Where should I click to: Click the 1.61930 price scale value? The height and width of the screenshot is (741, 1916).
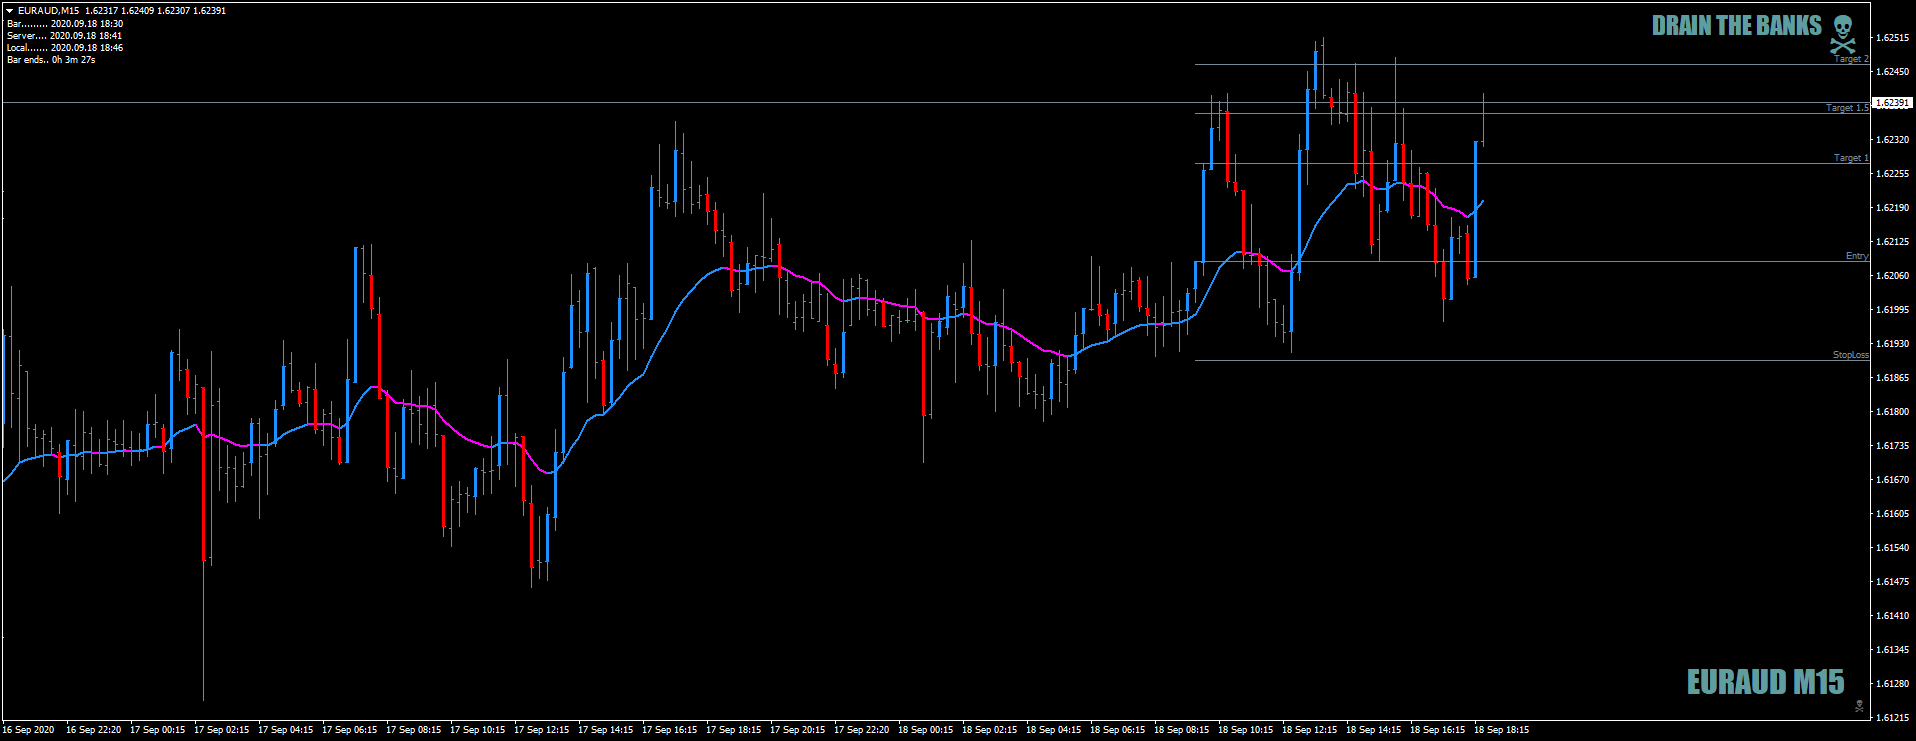pyautogui.click(x=1892, y=344)
